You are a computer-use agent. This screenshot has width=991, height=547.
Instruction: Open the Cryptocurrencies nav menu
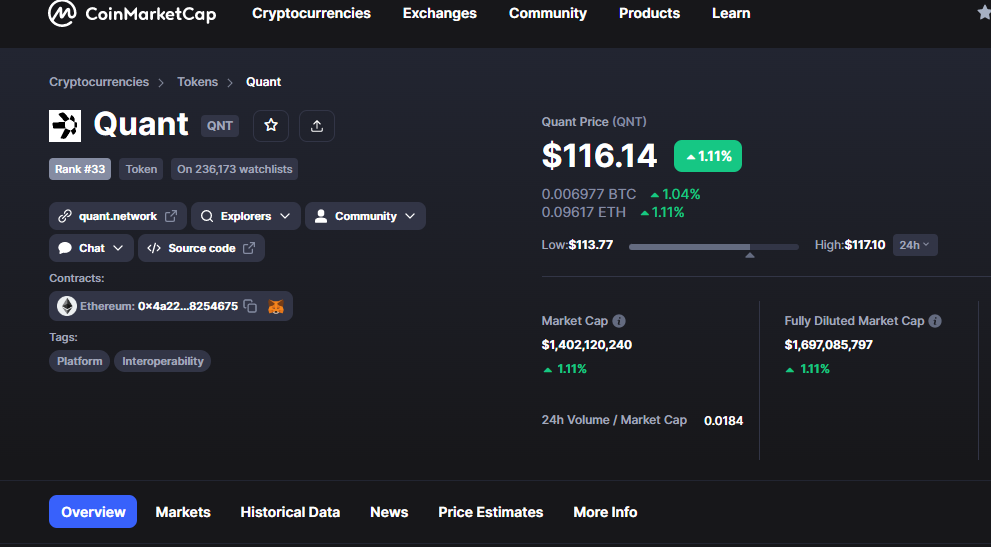click(x=312, y=13)
